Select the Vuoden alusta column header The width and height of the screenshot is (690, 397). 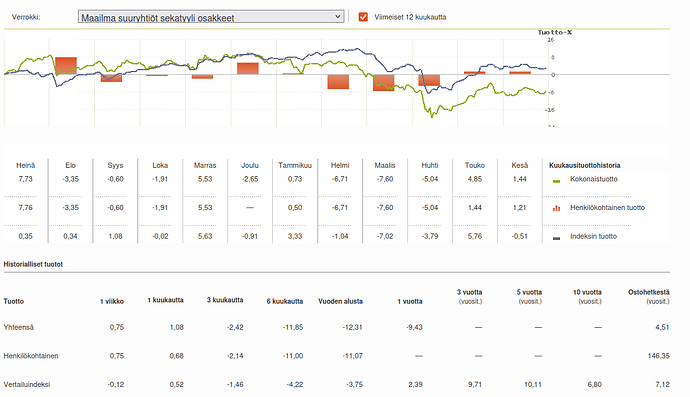click(x=341, y=301)
